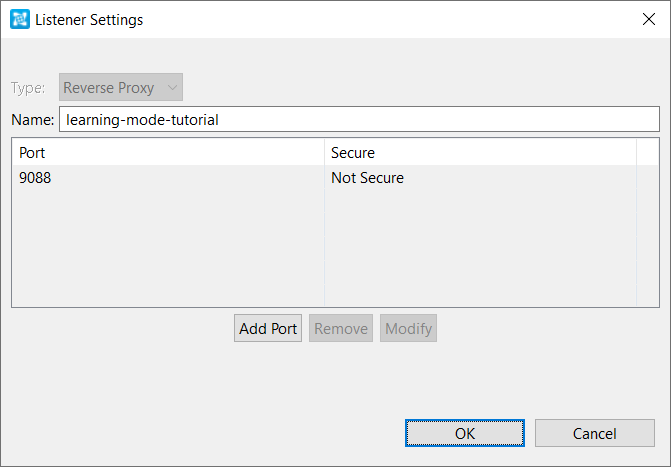Sort by the Port column header
The height and width of the screenshot is (467, 671).
click(168, 153)
